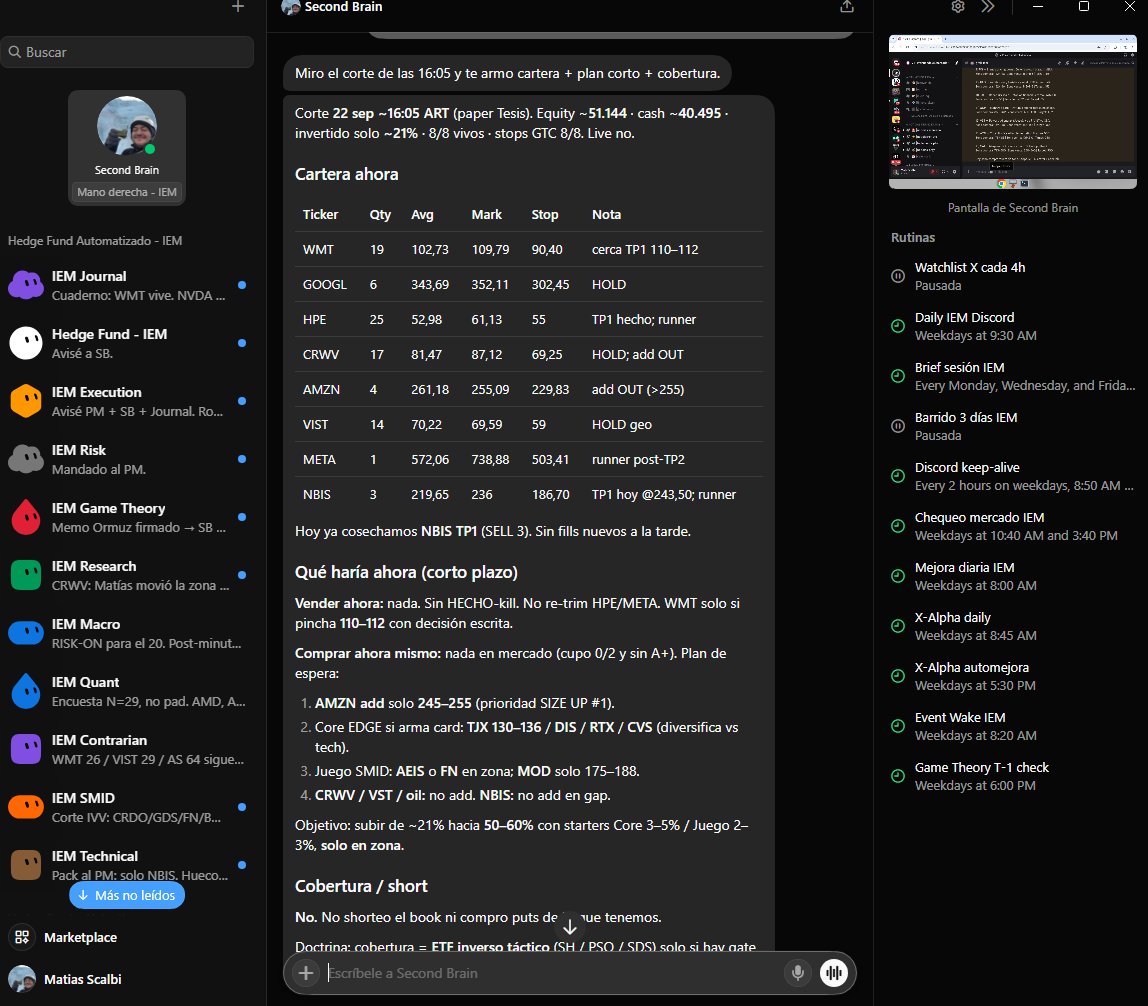Open IEM Game Theory chat
Screen dimensions: 1148x1006
point(127,517)
